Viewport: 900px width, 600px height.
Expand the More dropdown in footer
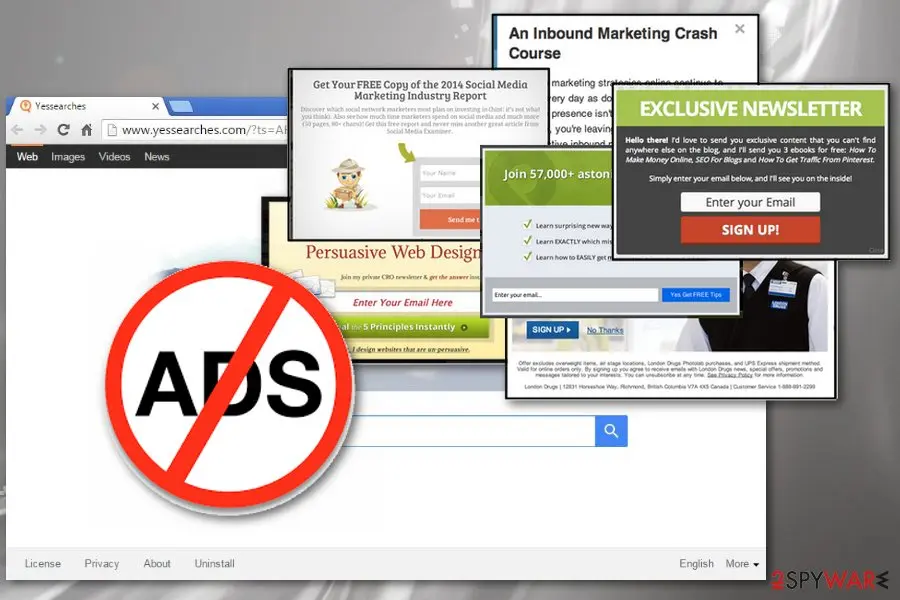(x=742, y=563)
